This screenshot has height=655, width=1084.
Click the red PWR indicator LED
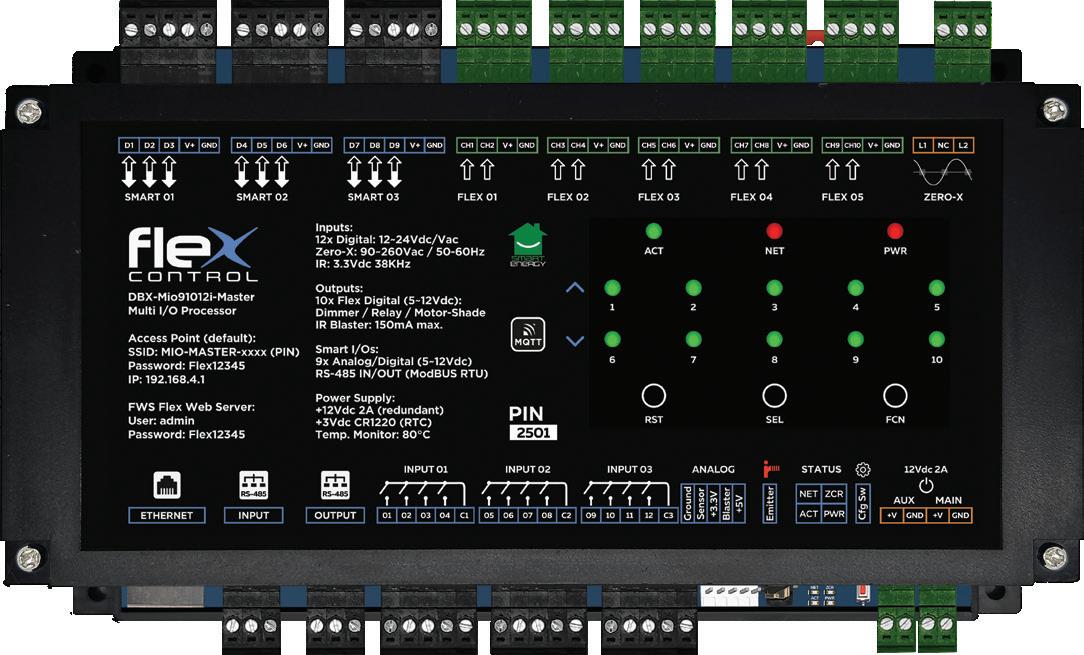(x=895, y=230)
